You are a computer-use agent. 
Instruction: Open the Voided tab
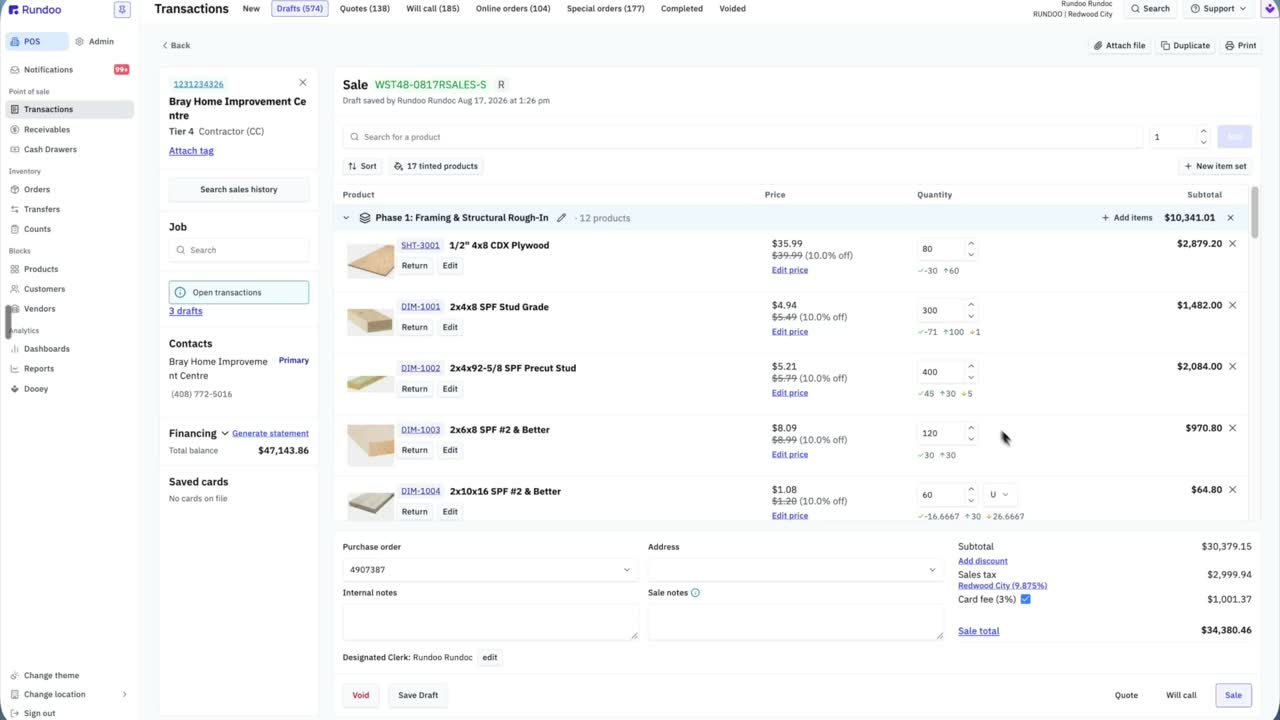point(733,9)
